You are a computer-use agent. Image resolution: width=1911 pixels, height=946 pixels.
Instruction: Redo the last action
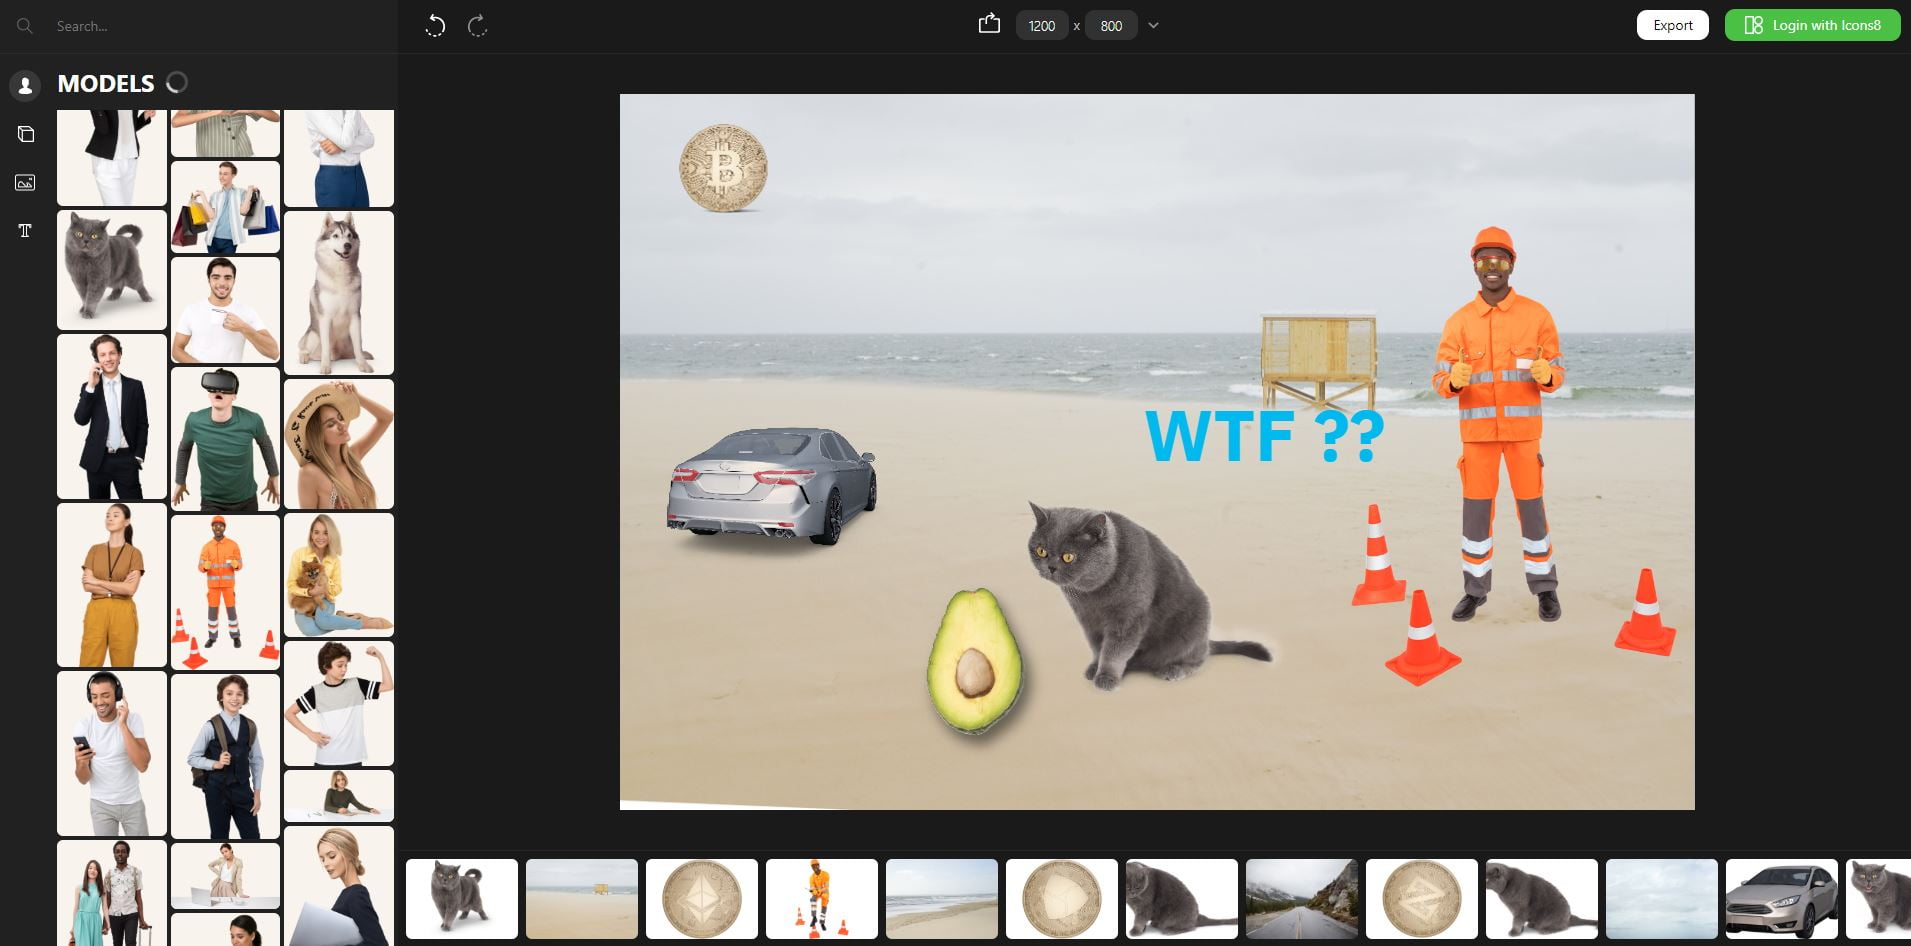tap(478, 26)
